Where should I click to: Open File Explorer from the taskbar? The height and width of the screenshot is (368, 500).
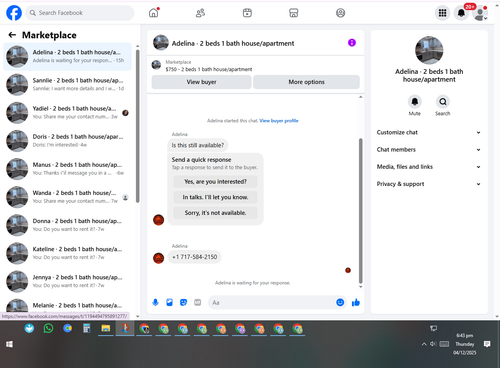pos(106,329)
